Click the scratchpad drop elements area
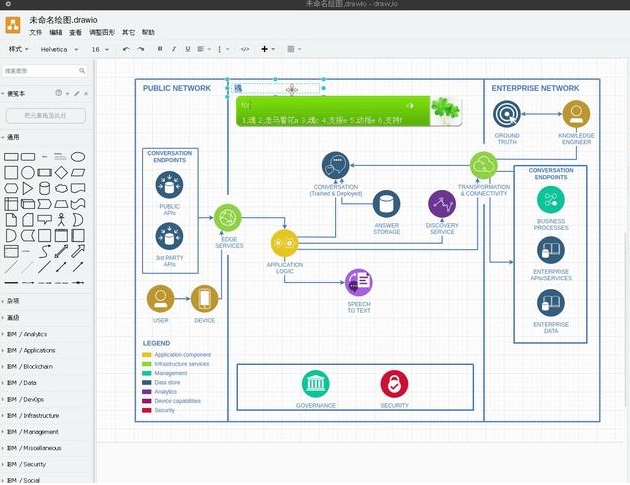The image size is (630, 485). pyautogui.click(x=45, y=116)
